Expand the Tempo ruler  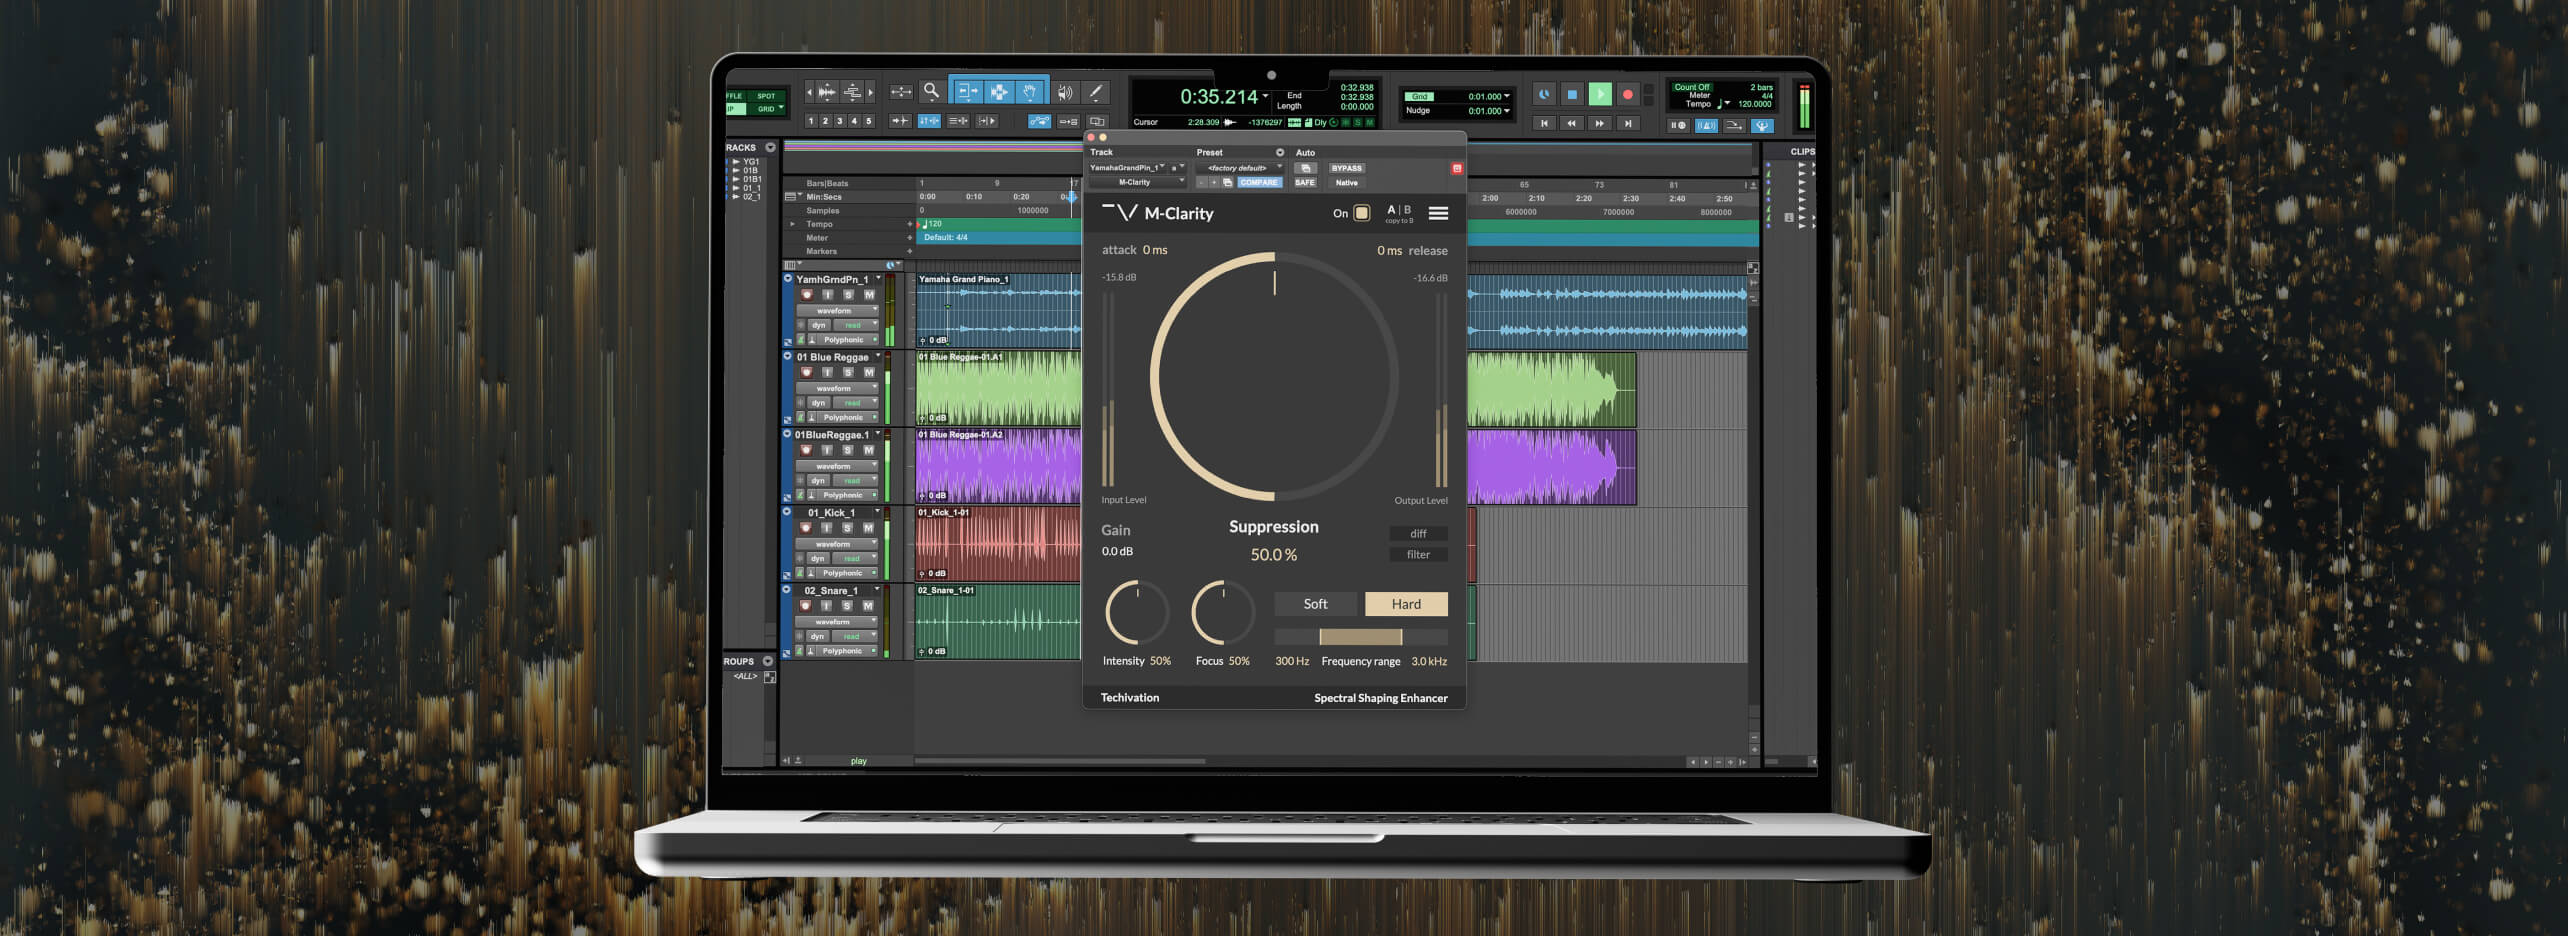[x=793, y=224]
